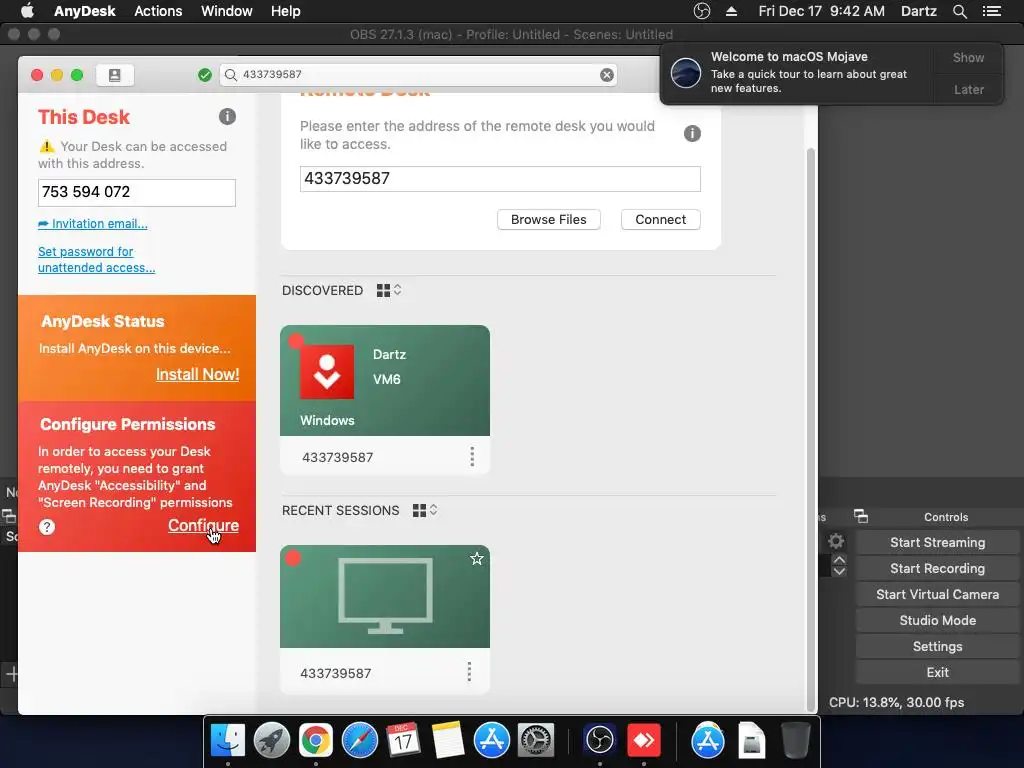The image size is (1024, 768).
Task: Select the recent session monitor thumbnail
Action: [x=385, y=596]
